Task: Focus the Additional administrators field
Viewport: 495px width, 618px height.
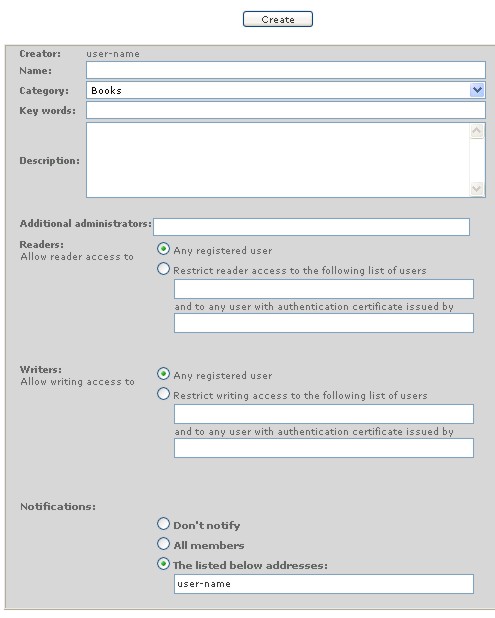Action: pyautogui.click(x=311, y=227)
